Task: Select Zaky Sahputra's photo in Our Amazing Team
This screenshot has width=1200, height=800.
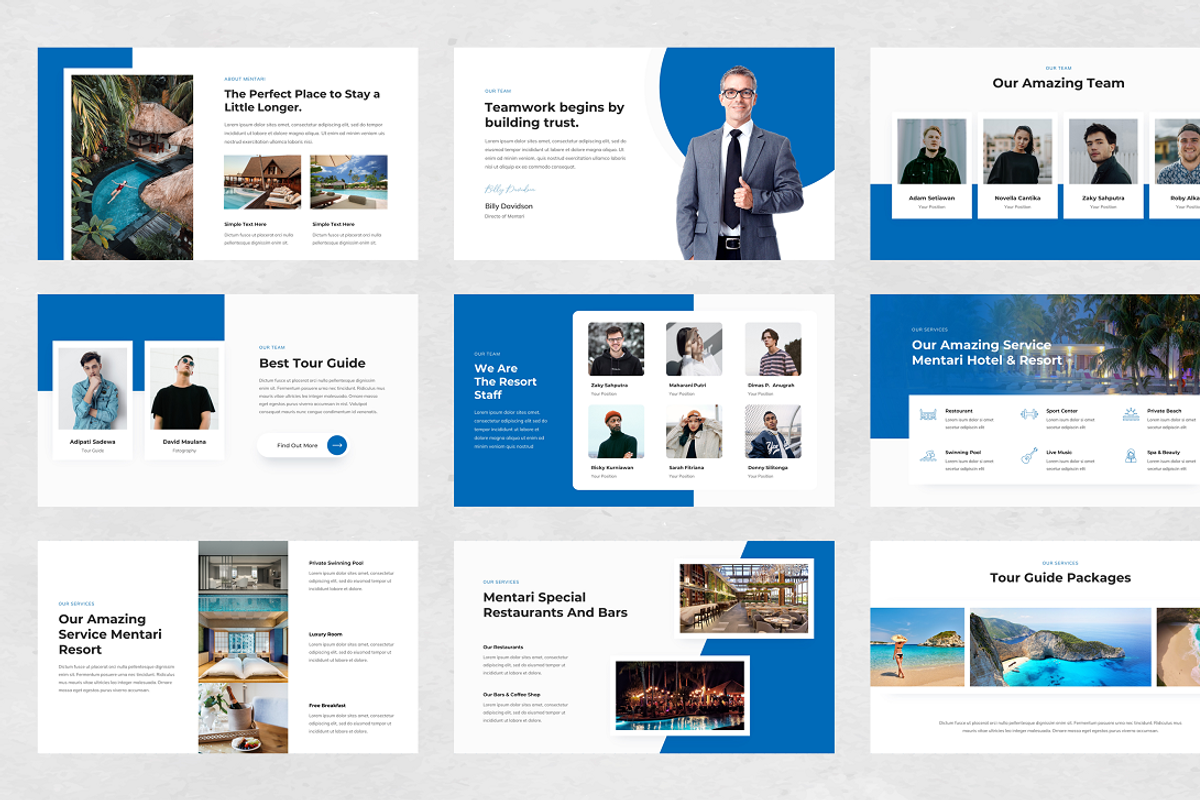Action: pos(1104,151)
